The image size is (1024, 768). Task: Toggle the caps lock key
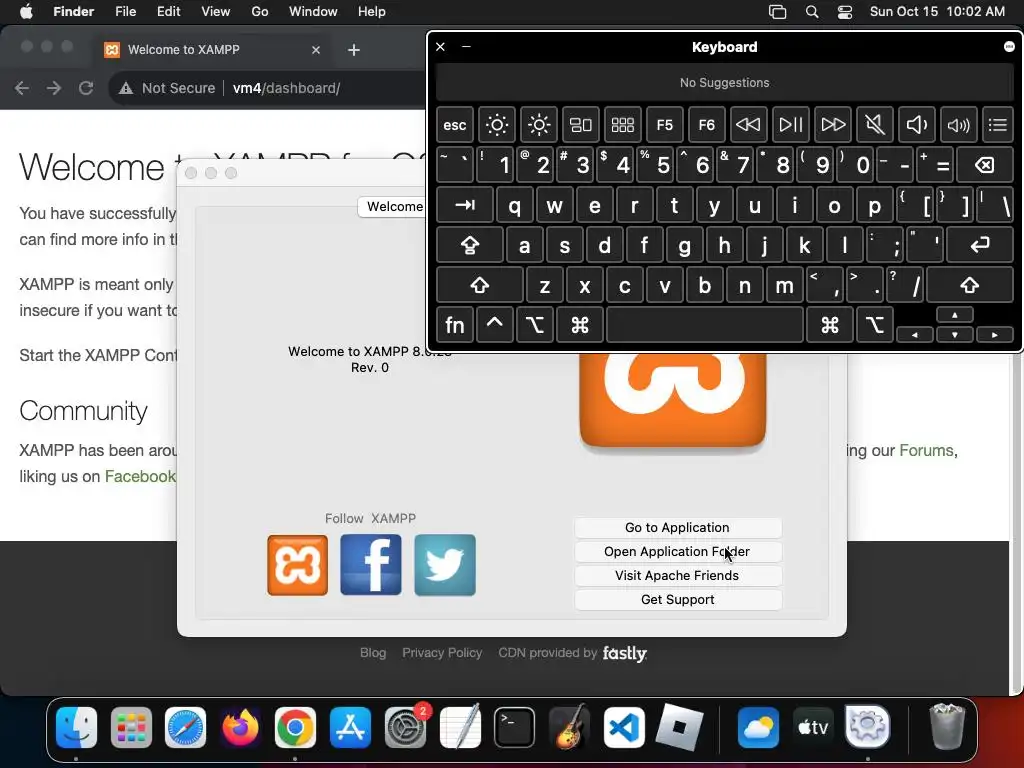(470, 246)
